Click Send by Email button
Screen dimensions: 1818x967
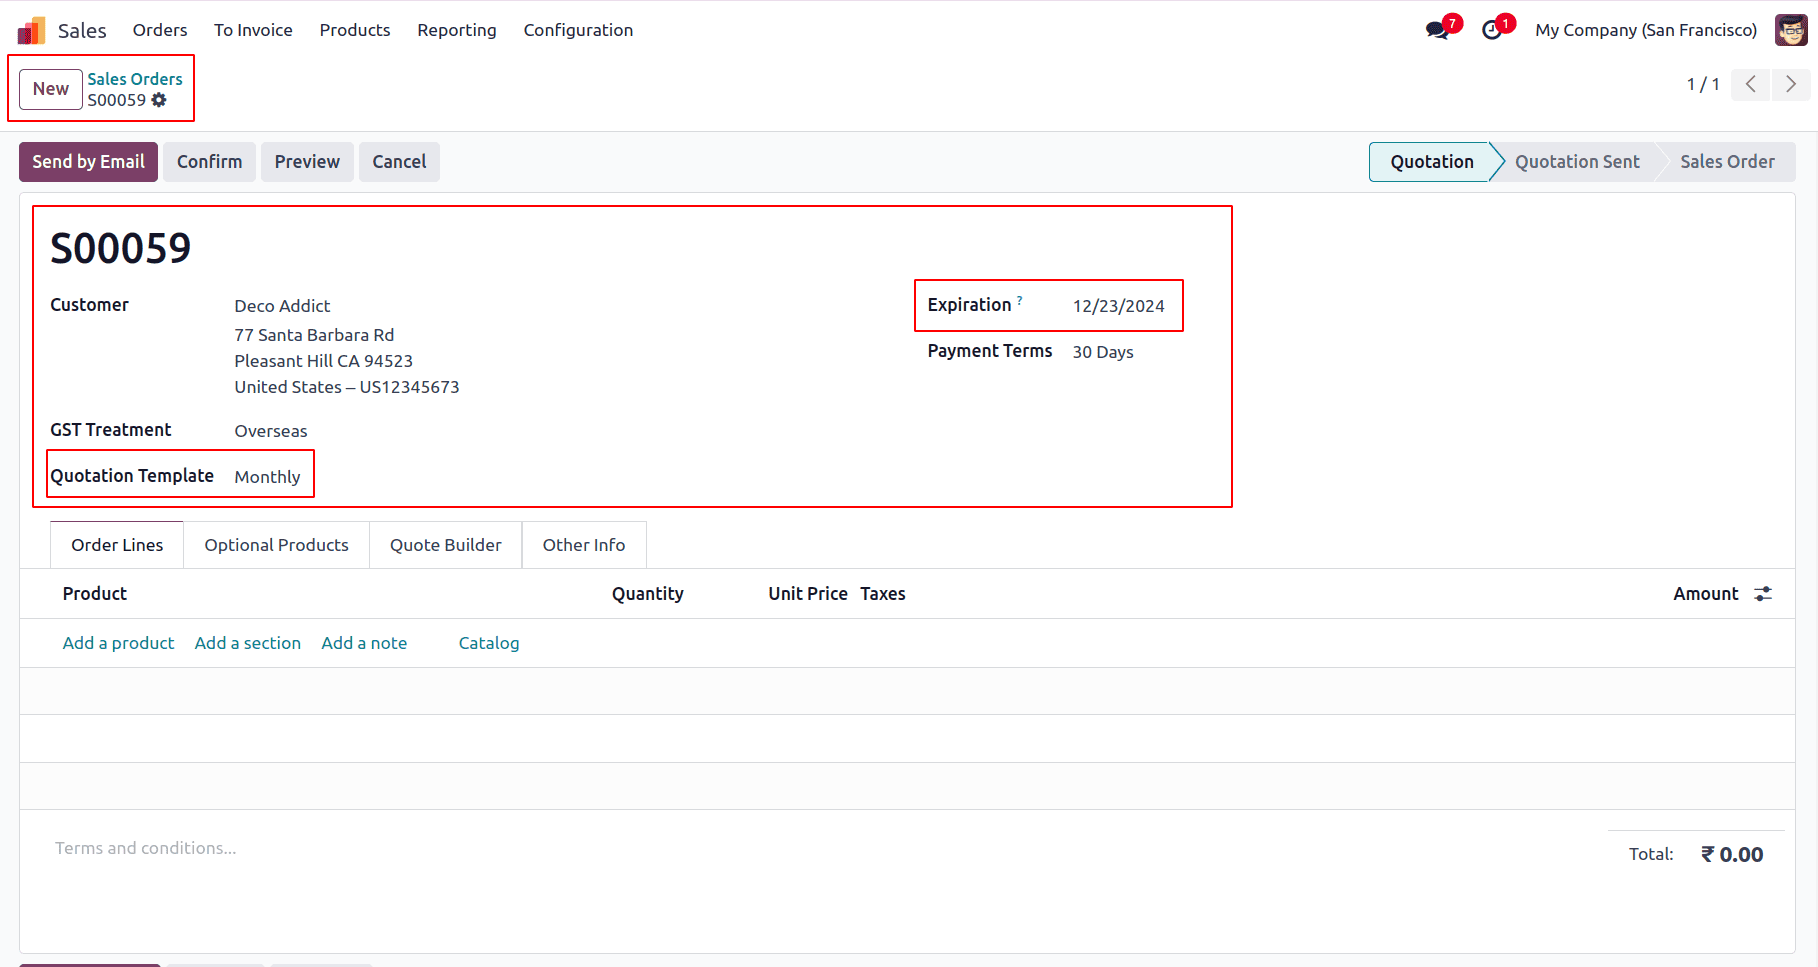88,162
